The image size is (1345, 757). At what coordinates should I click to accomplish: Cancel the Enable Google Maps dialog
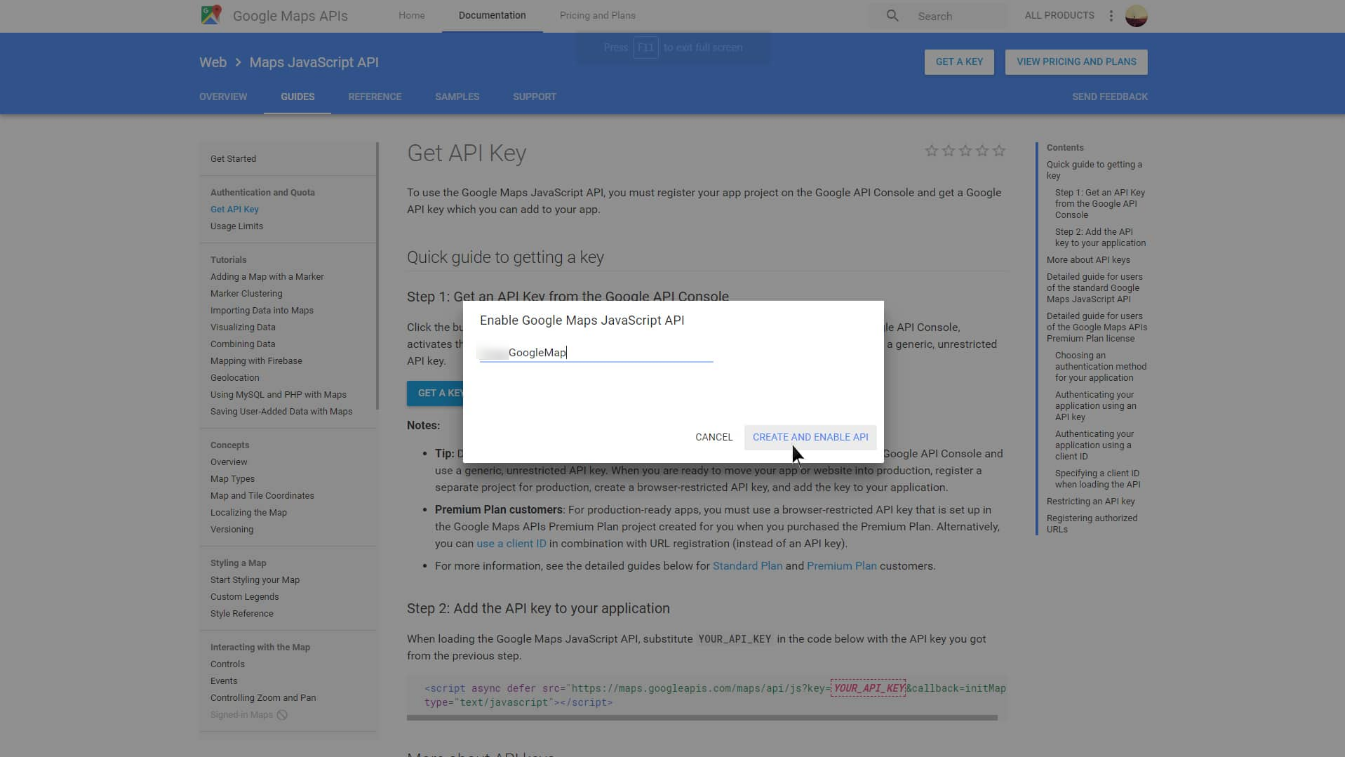coord(714,437)
